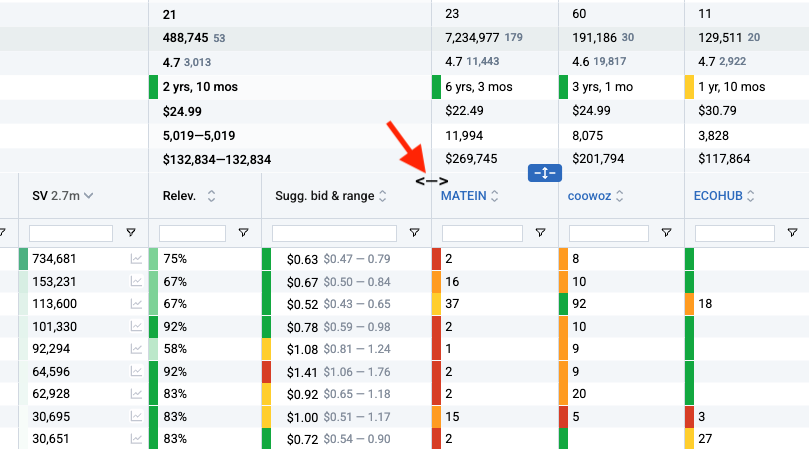Viewport: 809px width, 449px height.
Task: Show trend chart for 92,294 row
Action: (136, 349)
